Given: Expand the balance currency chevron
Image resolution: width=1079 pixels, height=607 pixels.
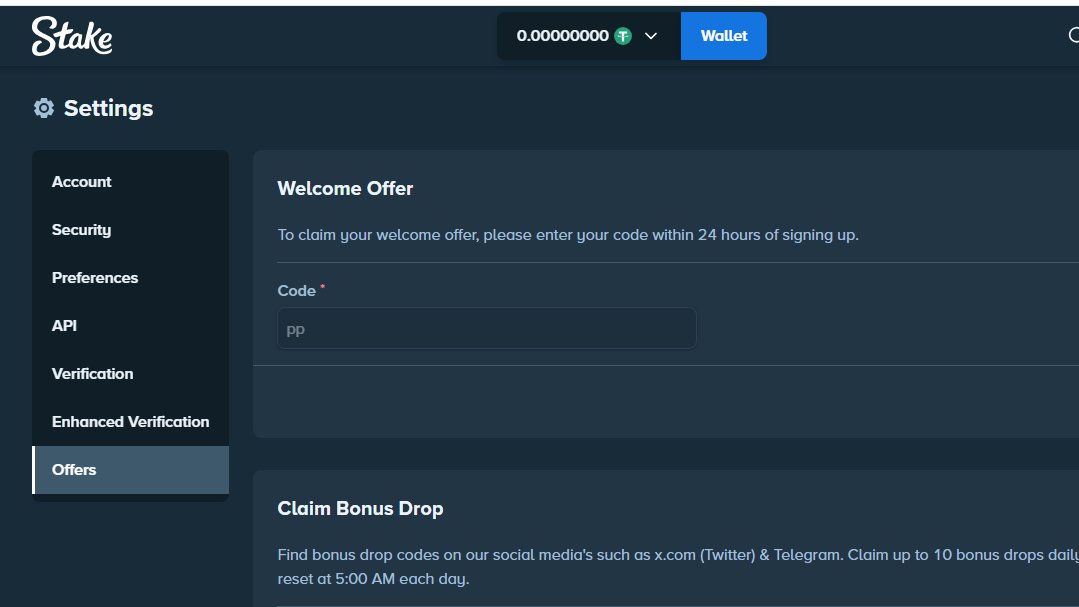Looking at the screenshot, I should [650, 36].
